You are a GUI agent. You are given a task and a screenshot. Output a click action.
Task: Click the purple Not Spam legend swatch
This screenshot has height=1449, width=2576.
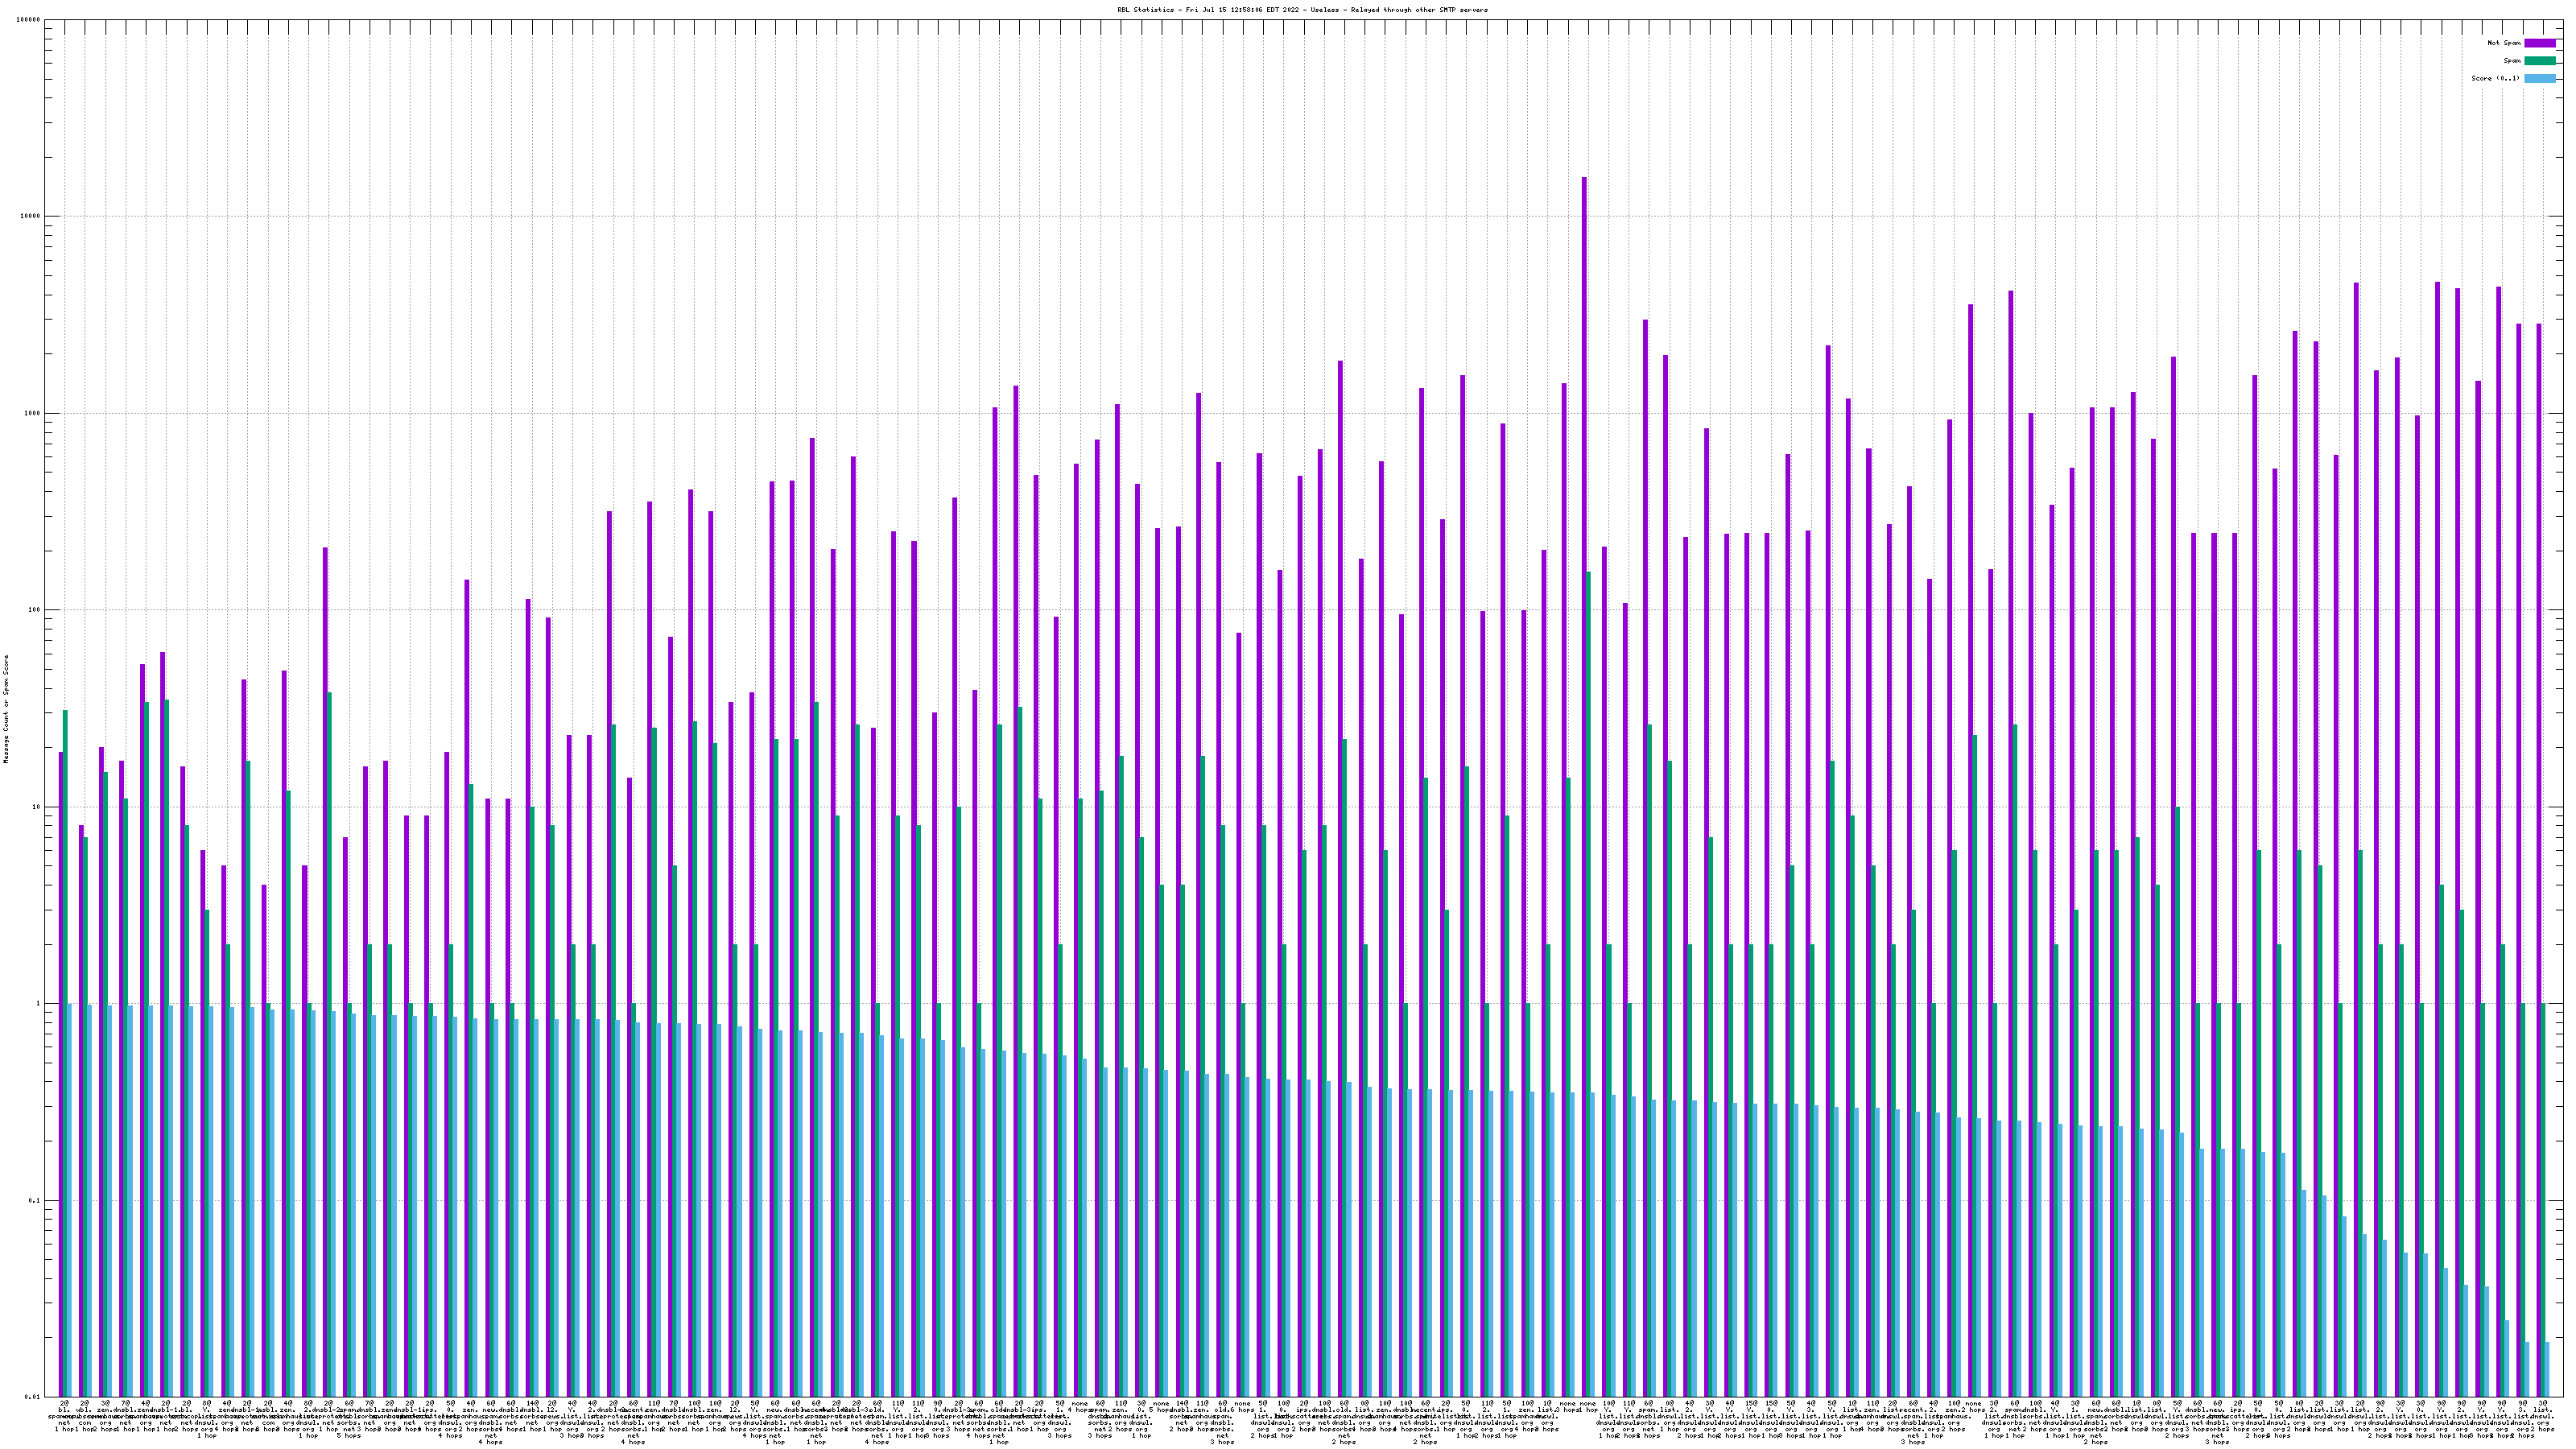coord(2539,43)
